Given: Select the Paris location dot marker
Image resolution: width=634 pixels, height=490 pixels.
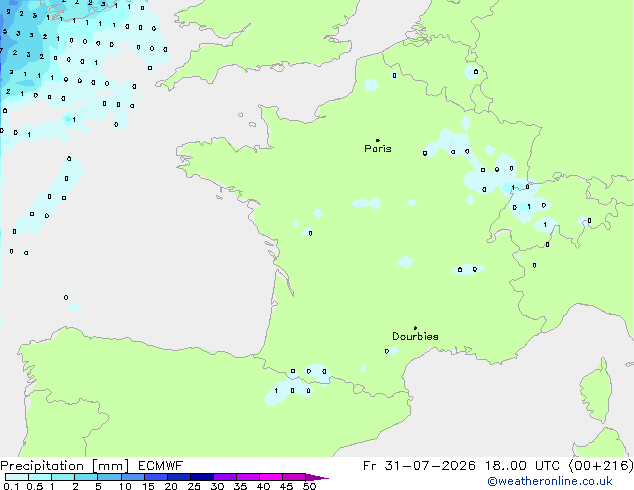Looking at the screenshot, I should 378,140.
